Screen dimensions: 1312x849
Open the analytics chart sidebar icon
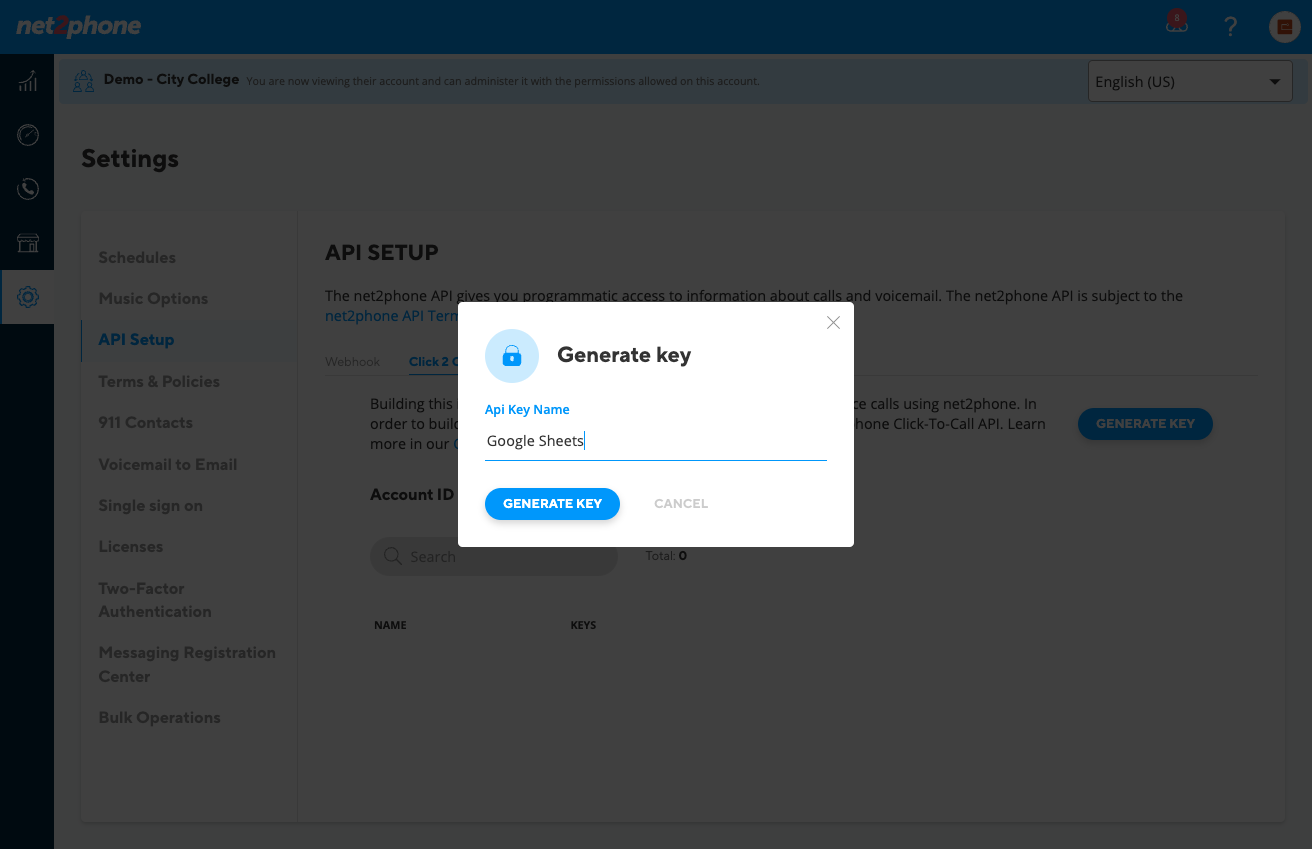click(28, 81)
